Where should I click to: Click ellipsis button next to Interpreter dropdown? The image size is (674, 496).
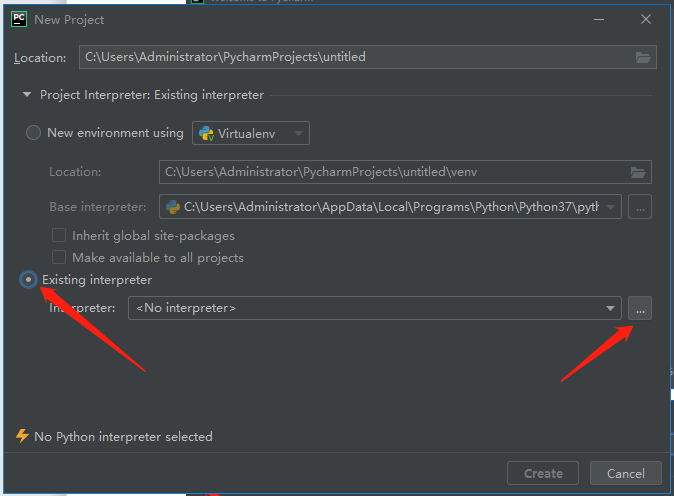[x=640, y=308]
